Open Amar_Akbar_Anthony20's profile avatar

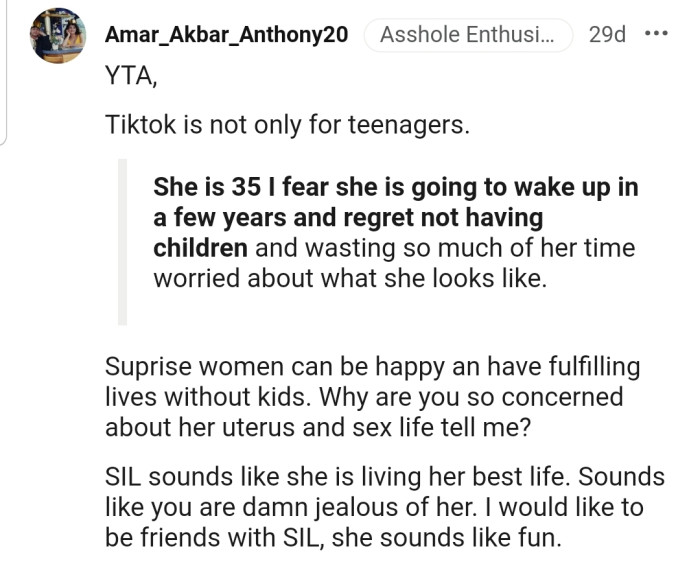click(58, 36)
